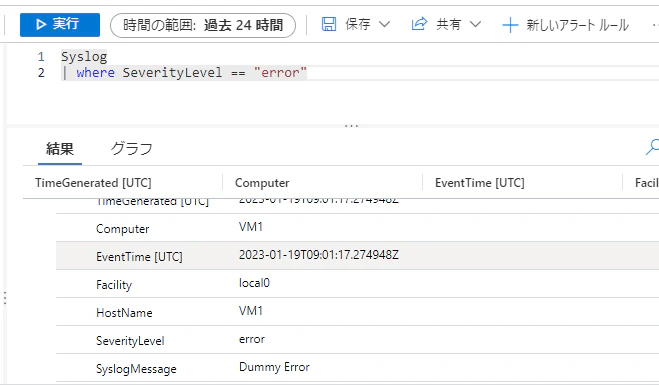Create 新しいアラート ルール
Screen dimensions: 659x385
(x=577, y=25)
